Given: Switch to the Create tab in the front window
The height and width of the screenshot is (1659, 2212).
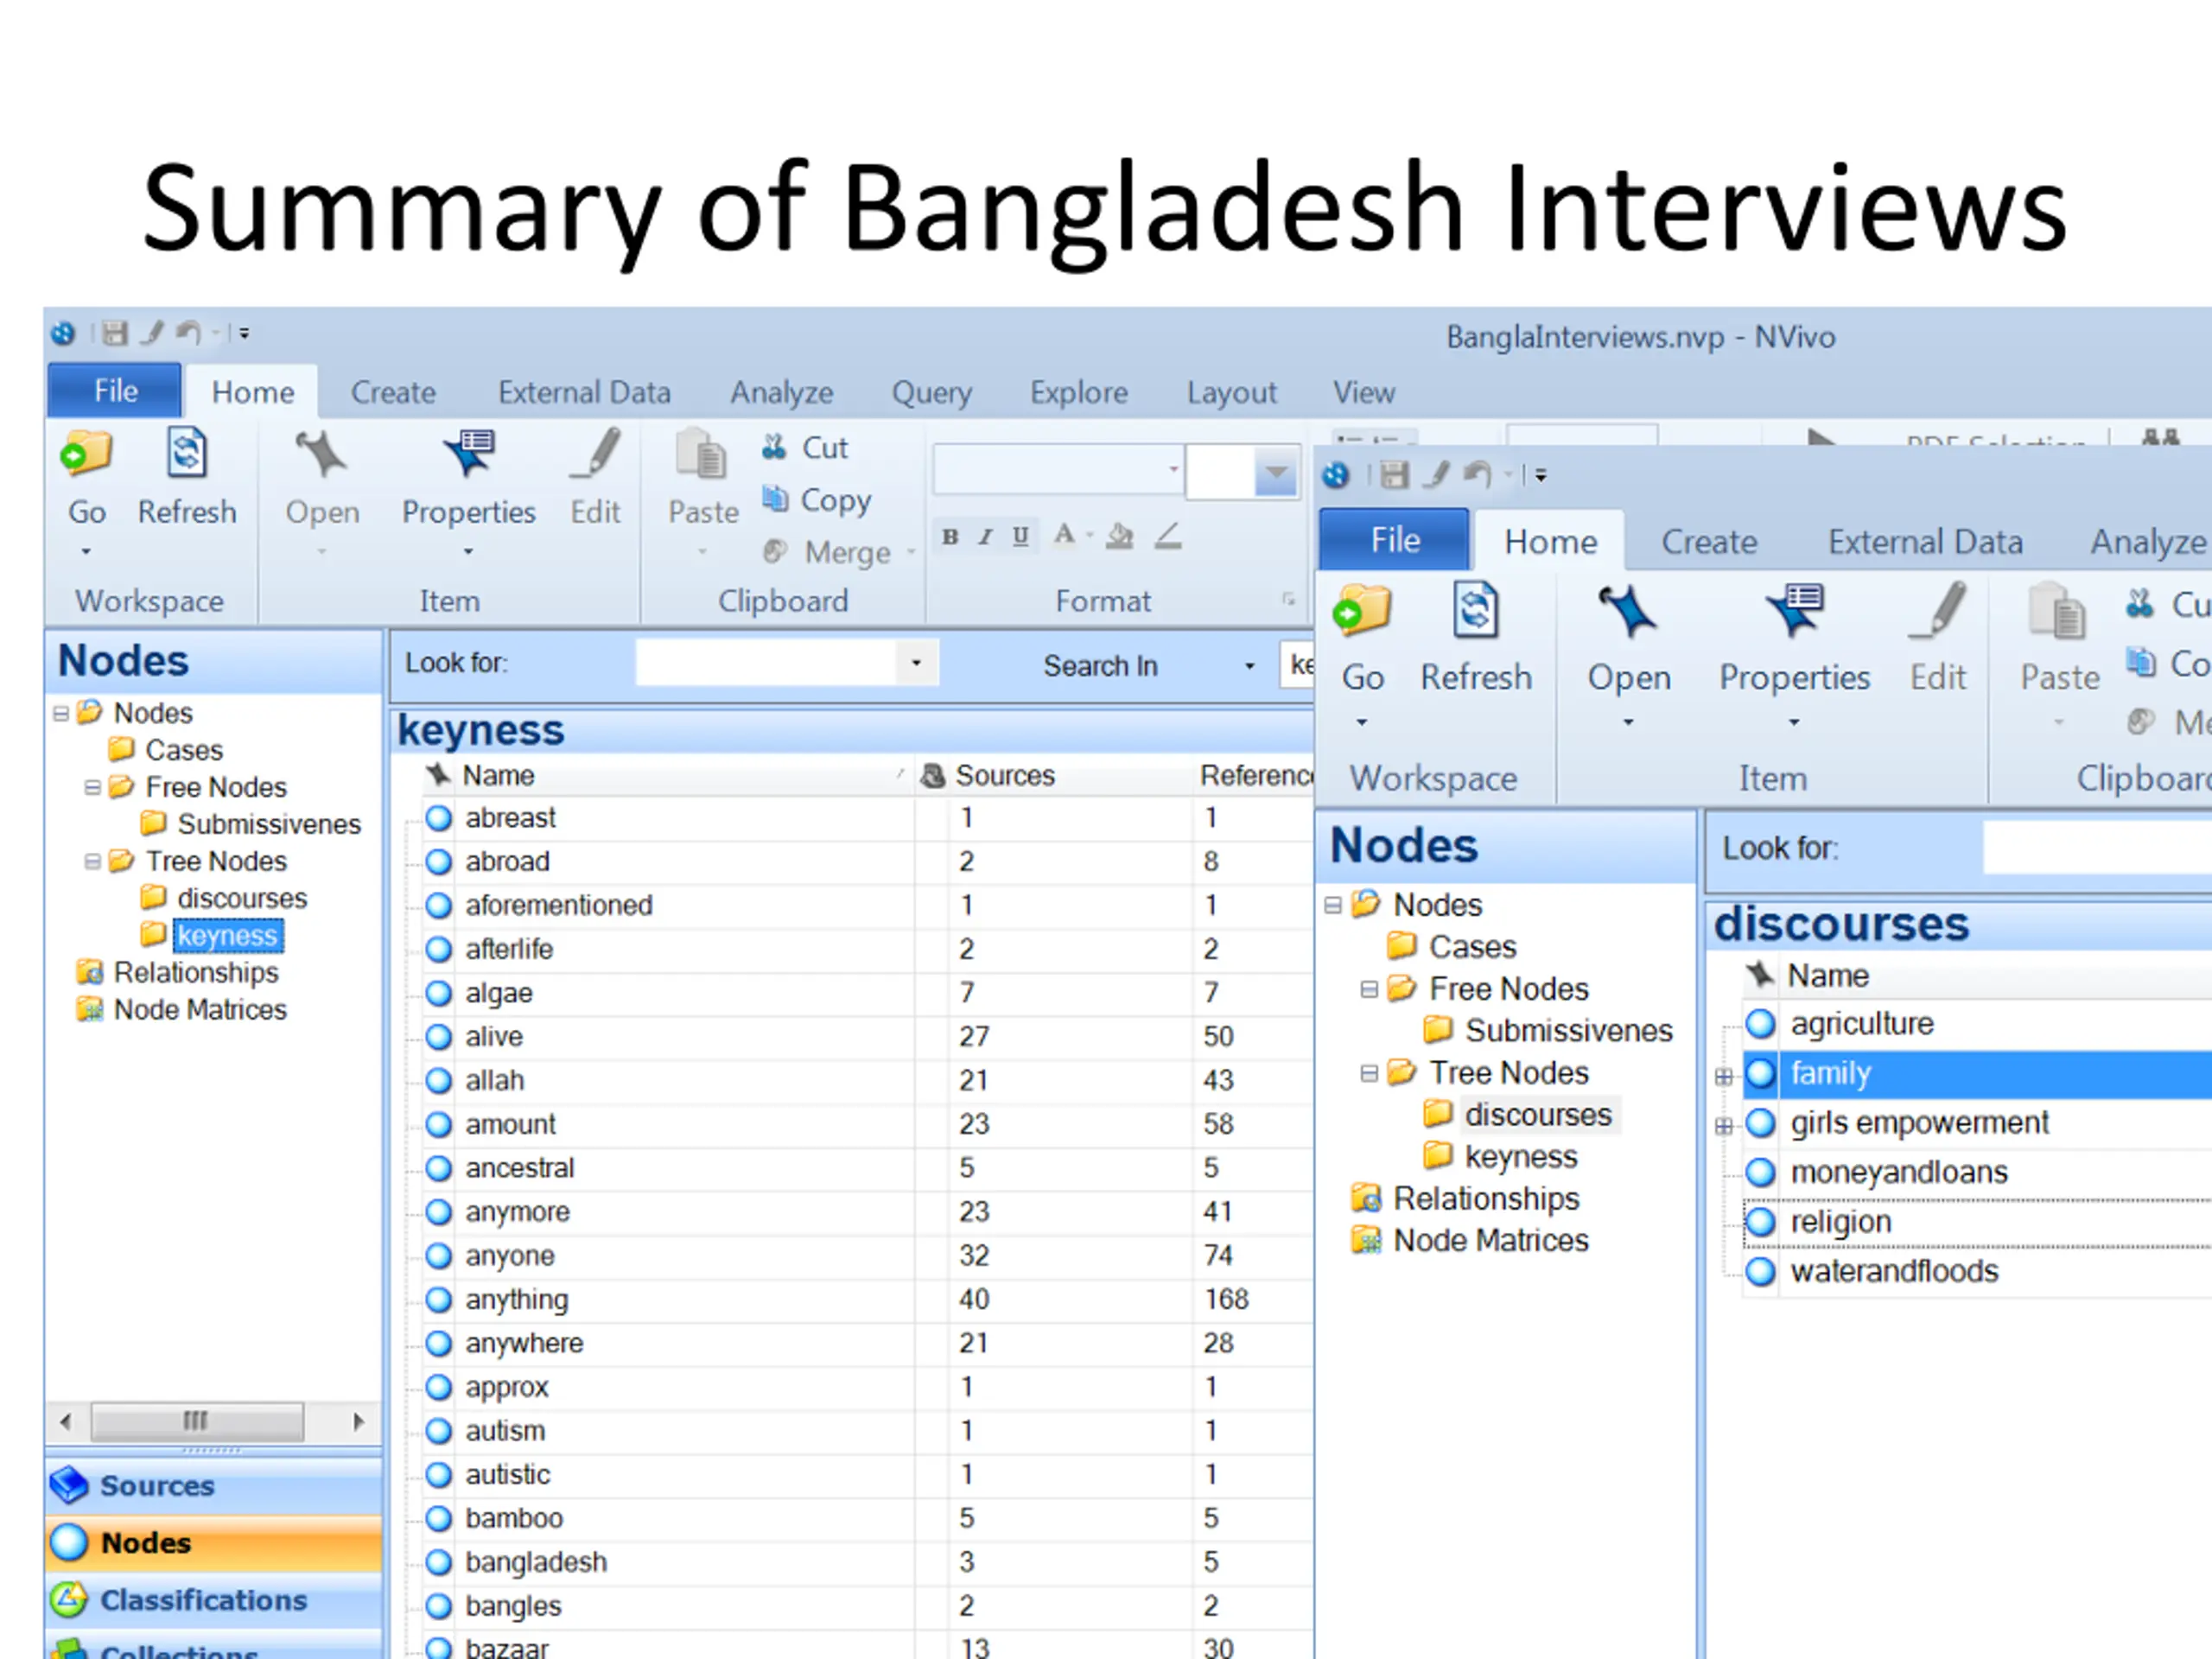Looking at the screenshot, I should (1708, 542).
